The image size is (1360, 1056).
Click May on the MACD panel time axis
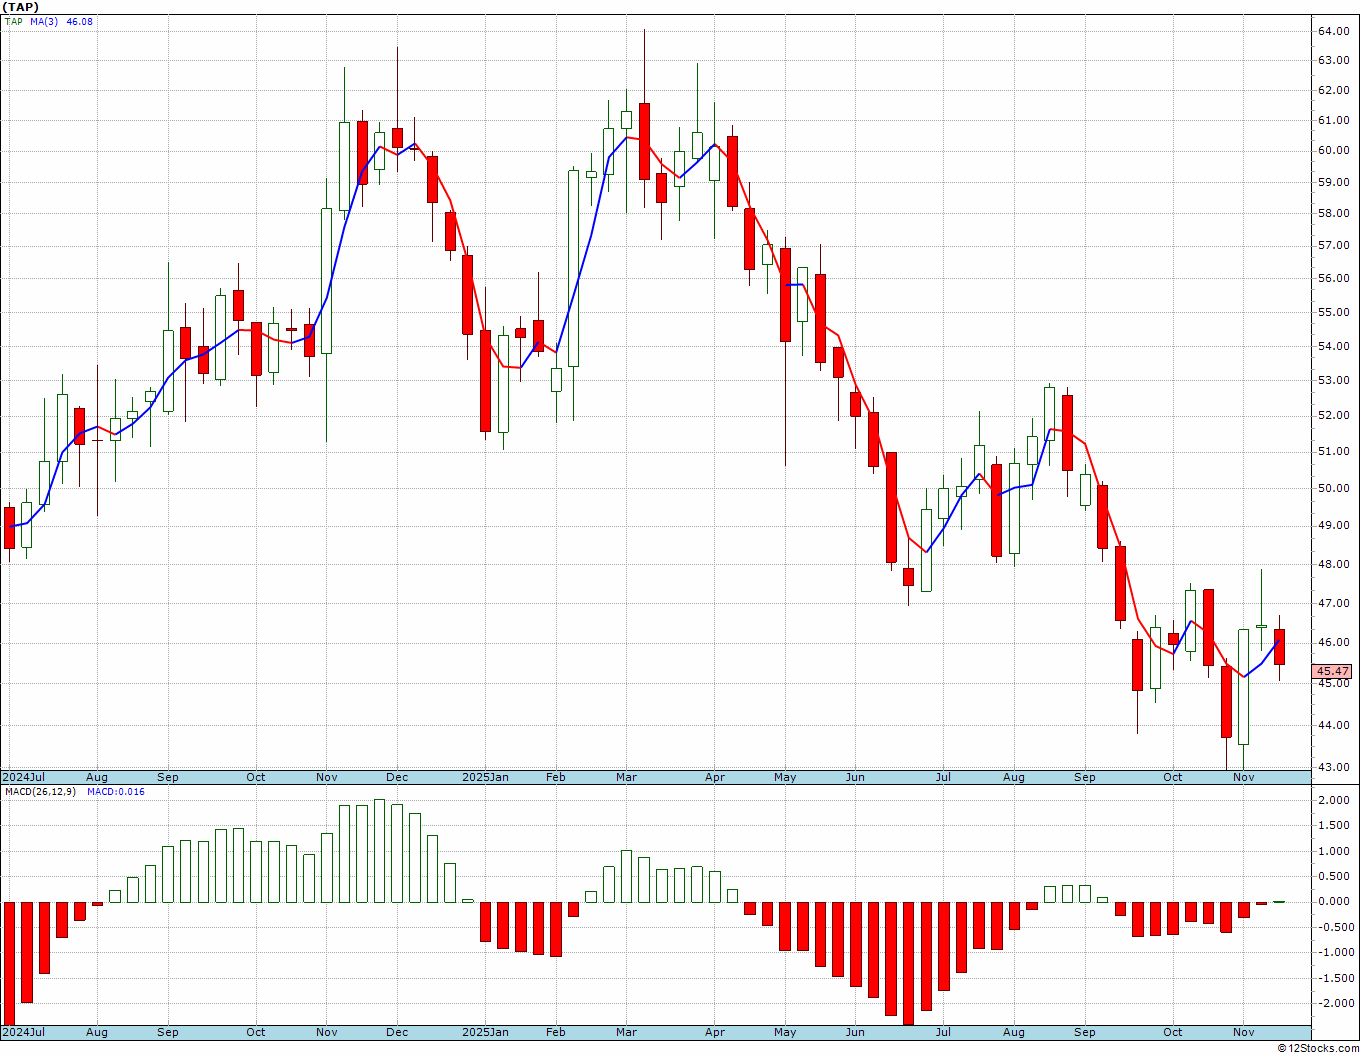pyautogui.click(x=785, y=1032)
